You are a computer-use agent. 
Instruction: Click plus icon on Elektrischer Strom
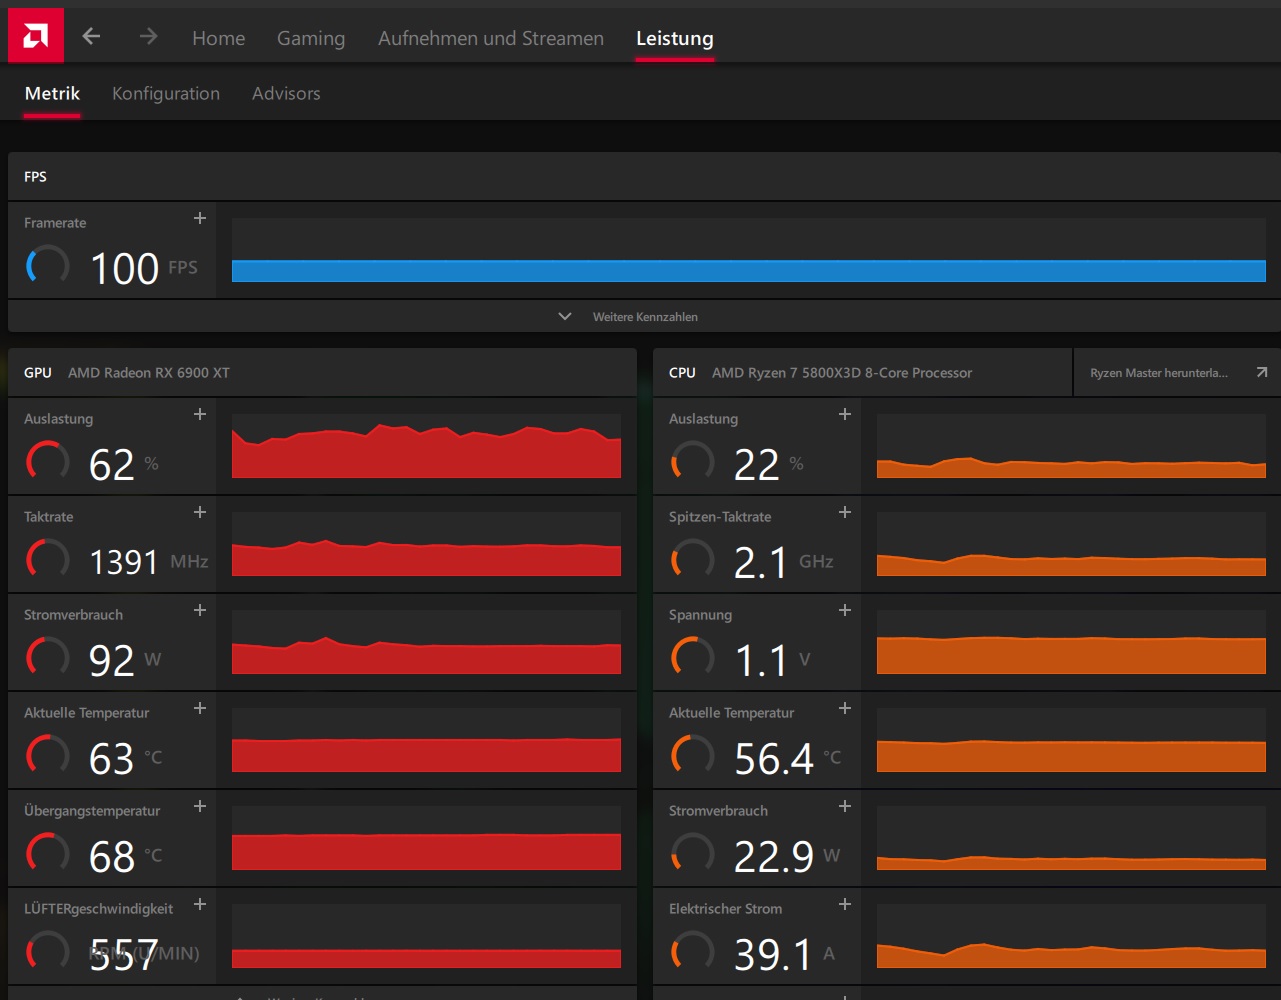coord(845,904)
